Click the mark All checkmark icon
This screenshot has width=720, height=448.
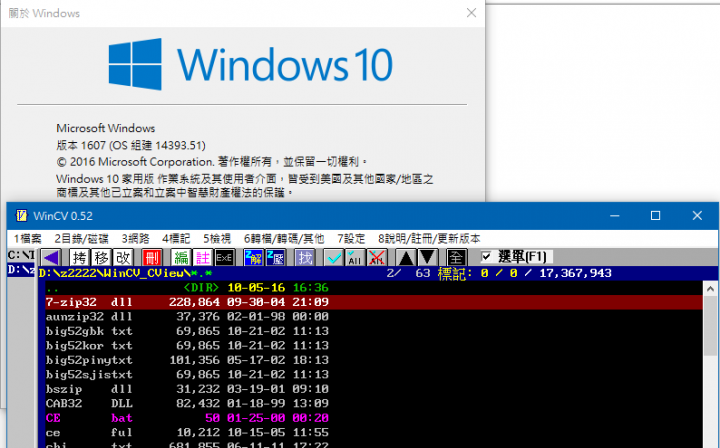[x=355, y=258]
